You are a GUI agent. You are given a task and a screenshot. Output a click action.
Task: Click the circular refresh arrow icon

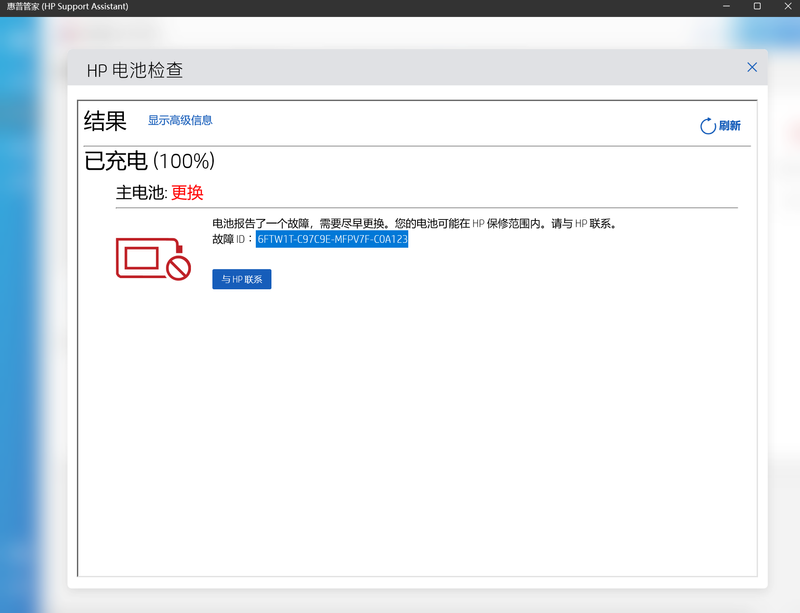coord(708,126)
